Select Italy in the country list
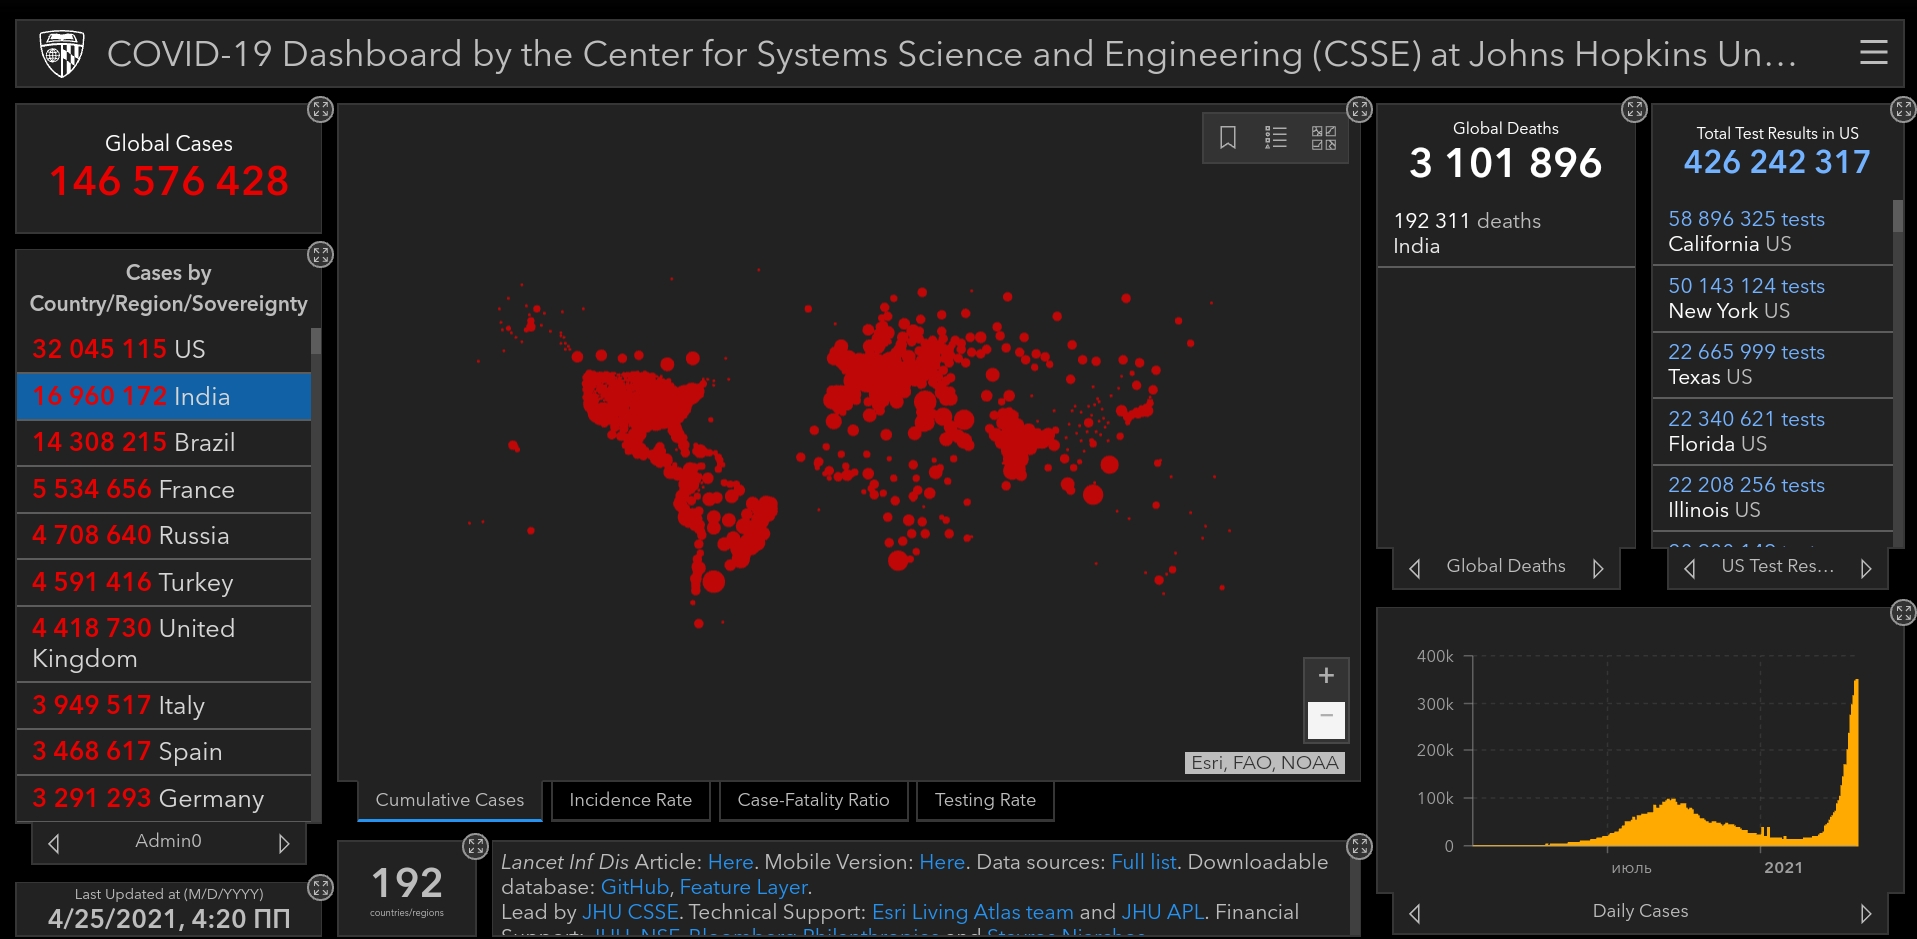Image resolution: width=1917 pixels, height=939 pixels. 164,705
